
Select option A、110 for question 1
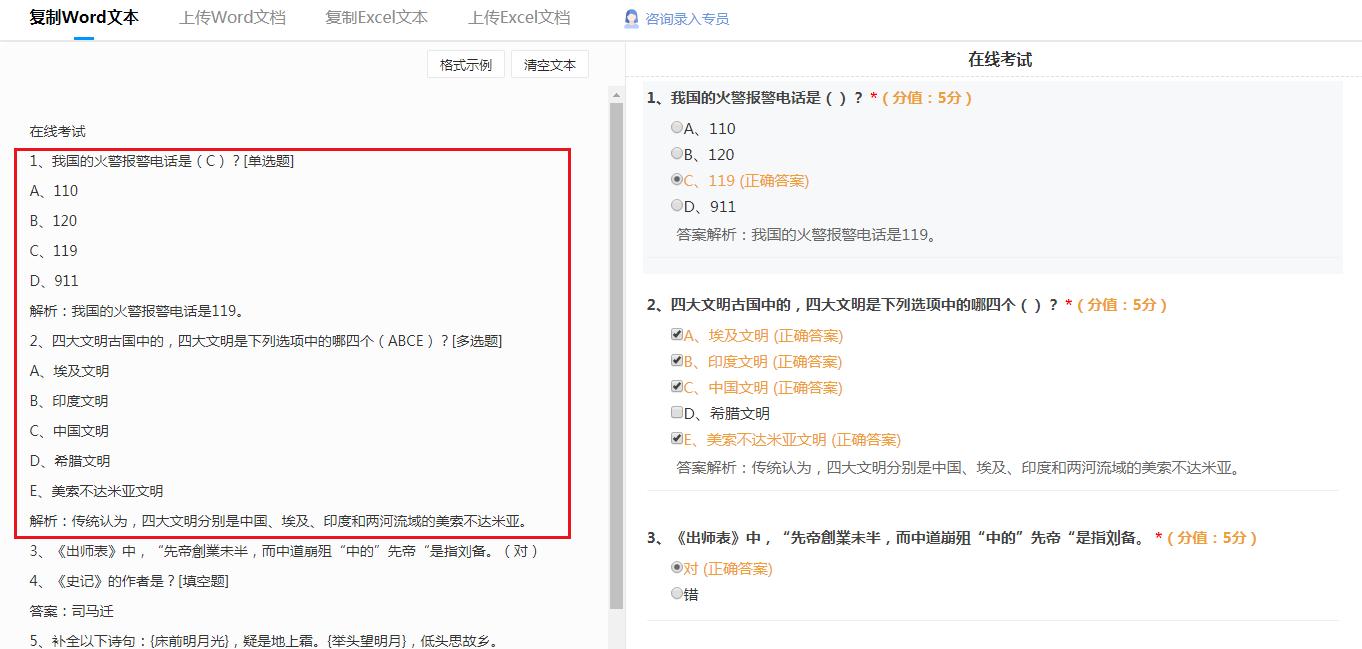click(677, 128)
